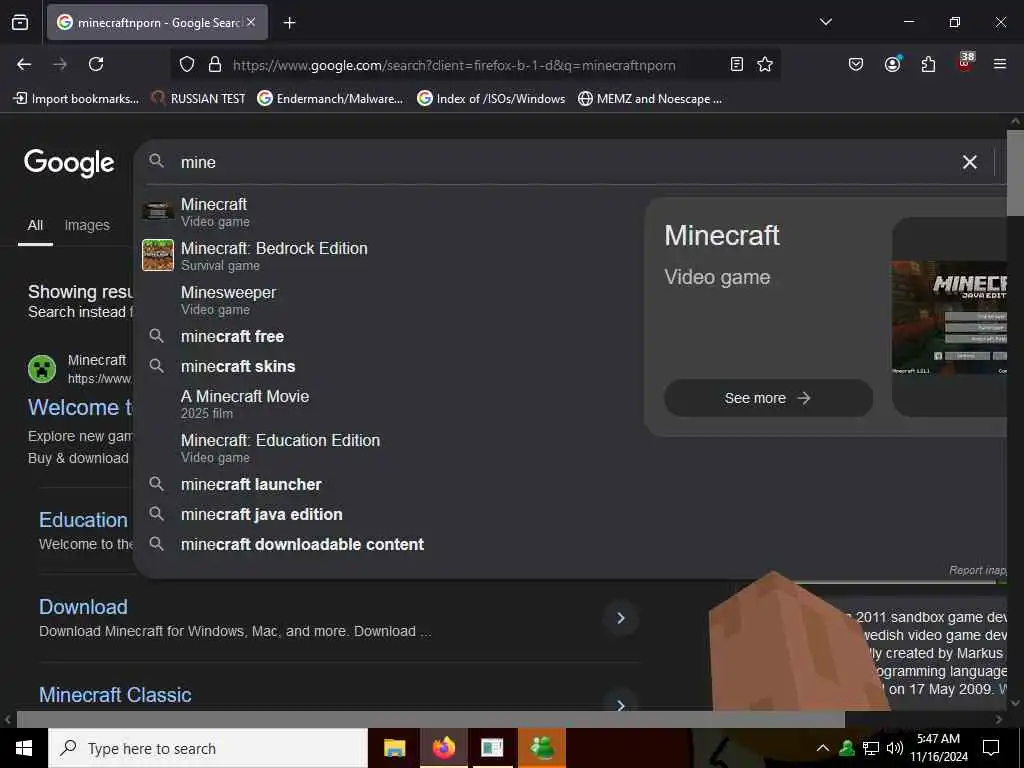The height and width of the screenshot is (768, 1024).
Task: Open Firefox View icon
Action: point(20,22)
